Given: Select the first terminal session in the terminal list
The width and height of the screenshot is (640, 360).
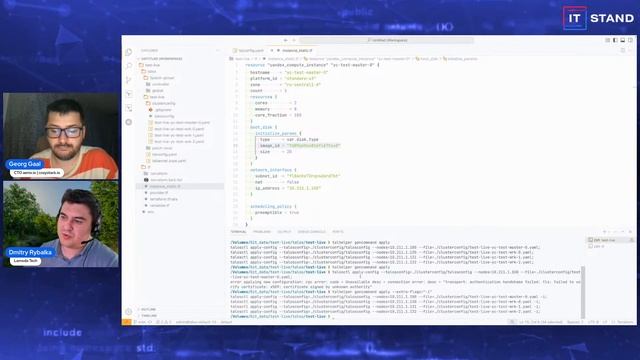Looking at the screenshot, I should pyautogui.click(x=611, y=240).
